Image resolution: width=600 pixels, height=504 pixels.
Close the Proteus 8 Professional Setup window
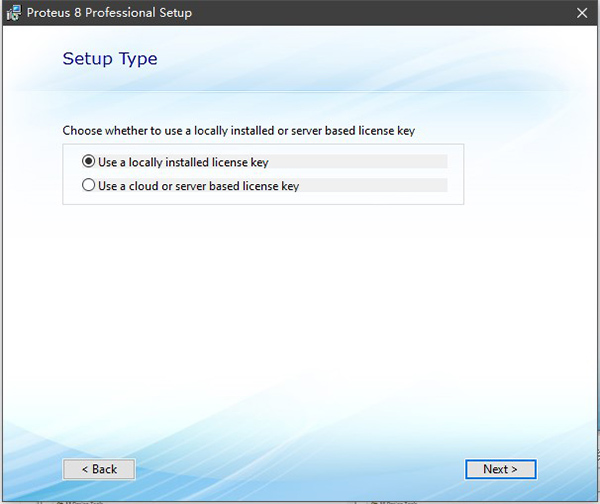(582, 13)
